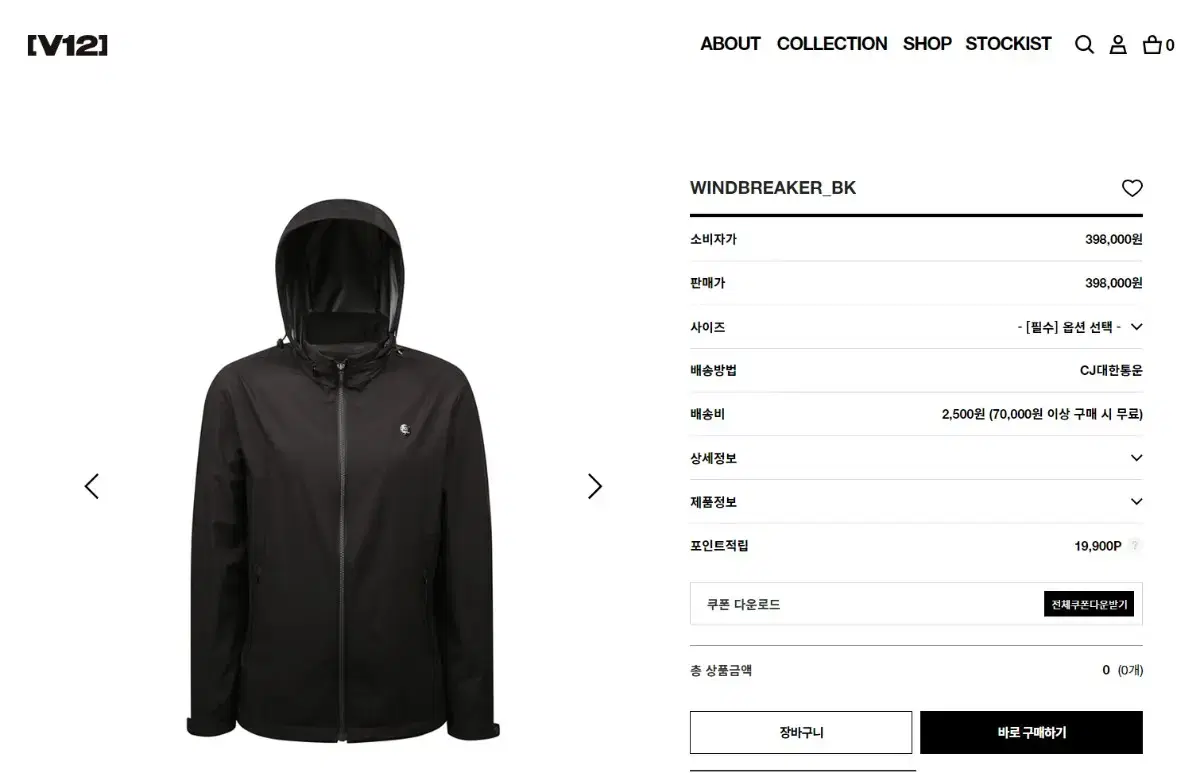Image resolution: width=1200 pixels, height=773 pixels.
Task: Open the SHOP menu item
Action: 927,44
